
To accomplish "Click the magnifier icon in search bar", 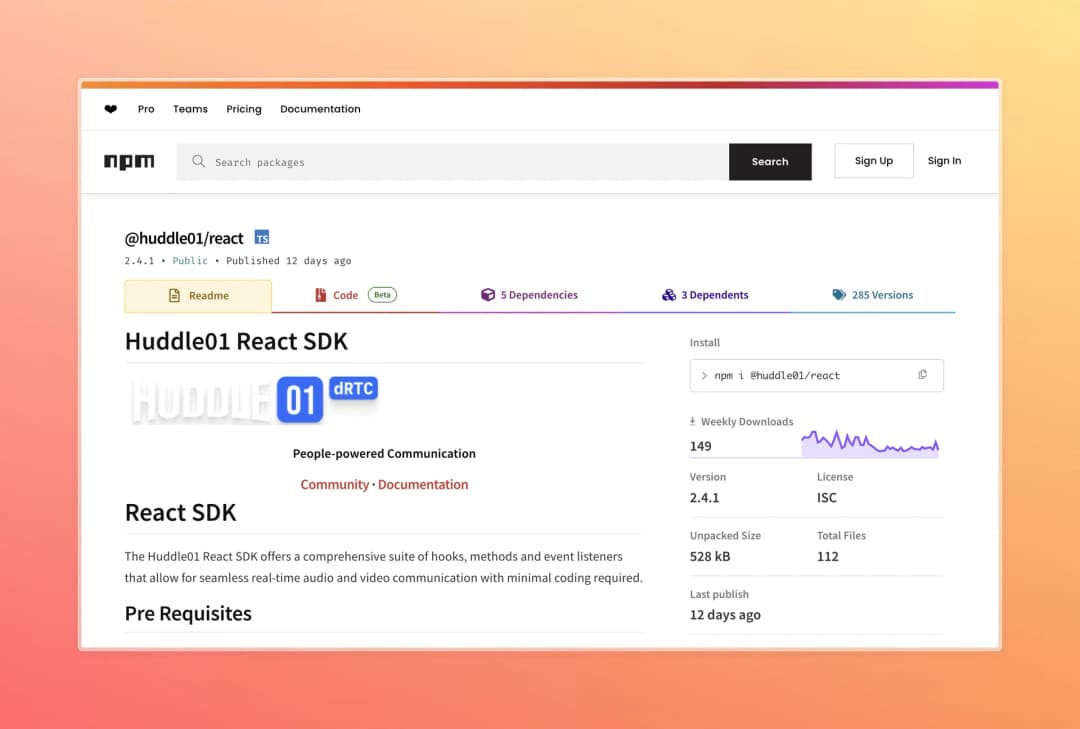I will [x=198, y=161].
